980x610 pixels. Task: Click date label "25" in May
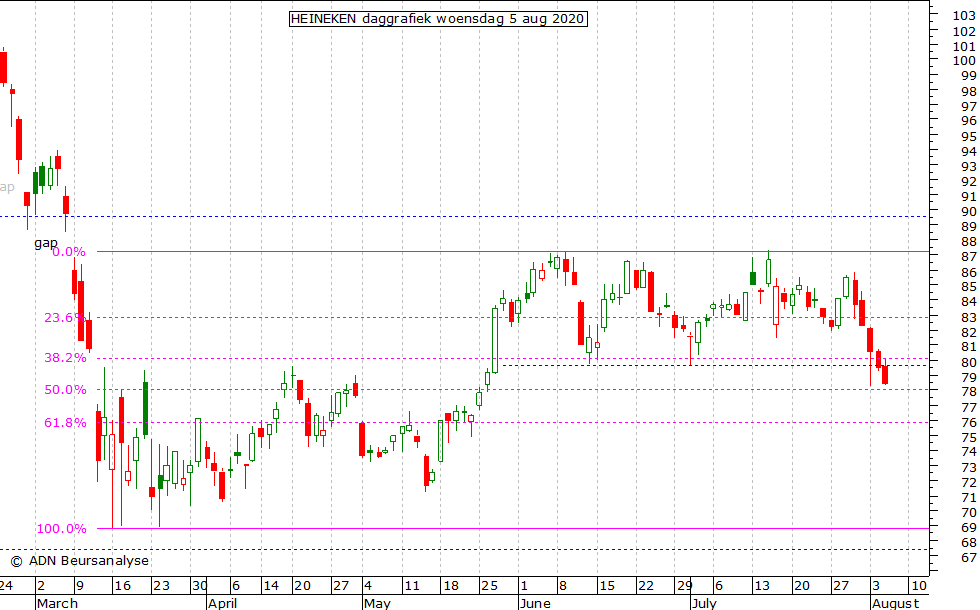click(489, 586)
